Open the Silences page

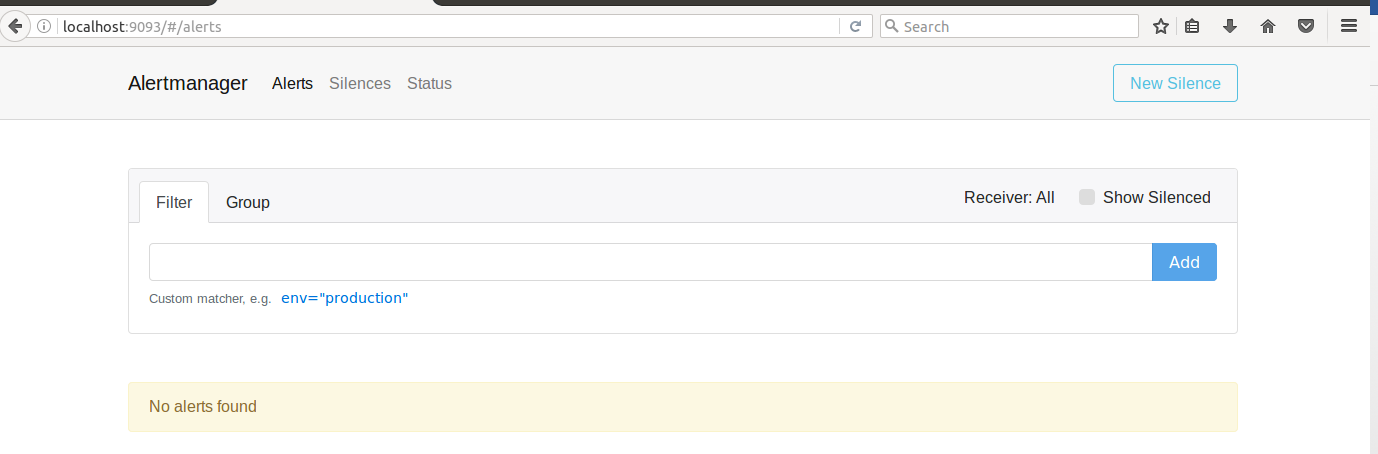(x=360, y=84)
